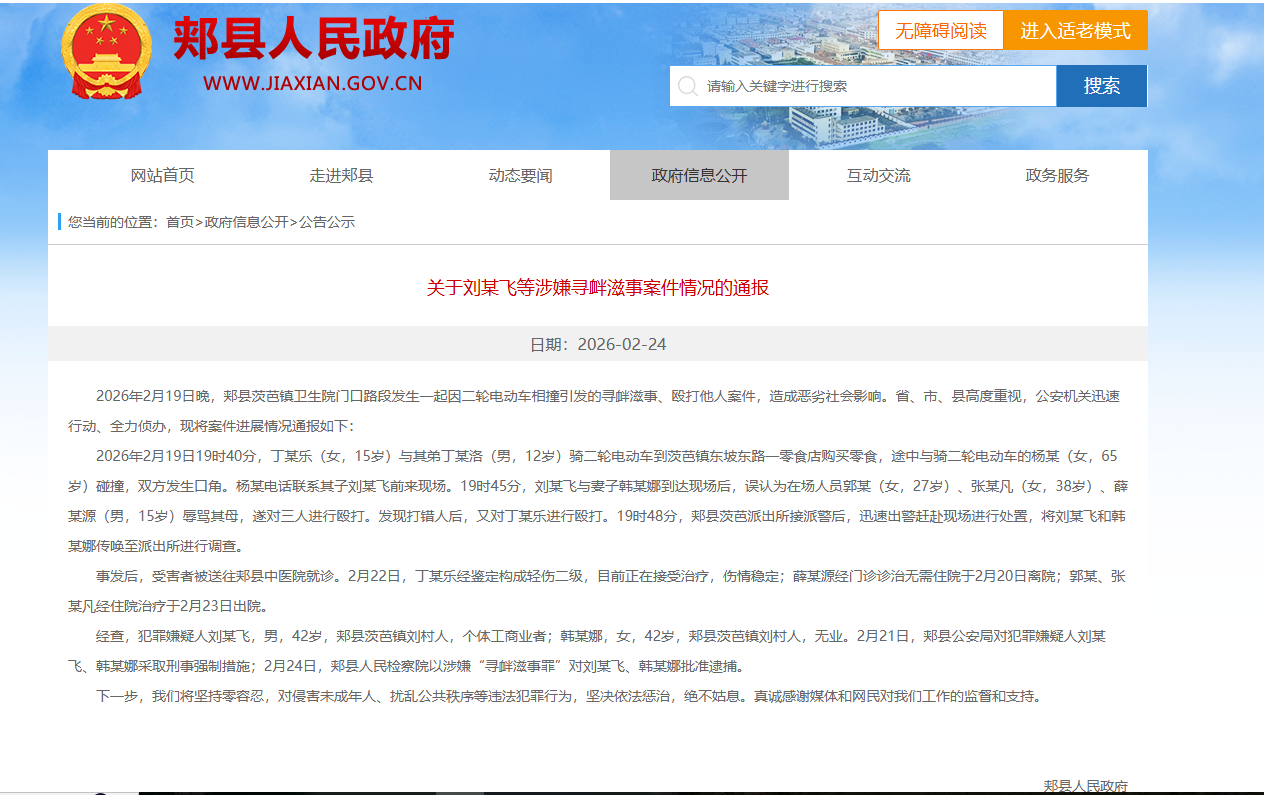Click the date text 日期：2026-02-24

click(x=598, y=344)
